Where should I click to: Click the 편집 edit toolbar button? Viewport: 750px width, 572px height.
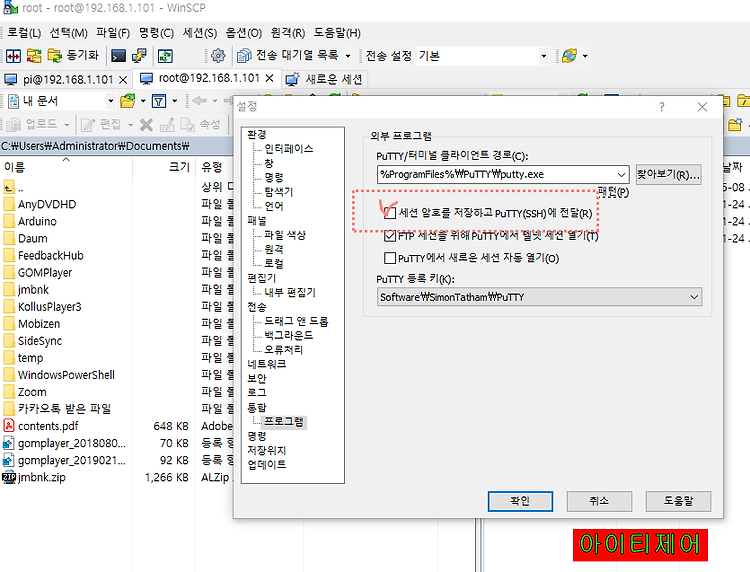point(106,124)
